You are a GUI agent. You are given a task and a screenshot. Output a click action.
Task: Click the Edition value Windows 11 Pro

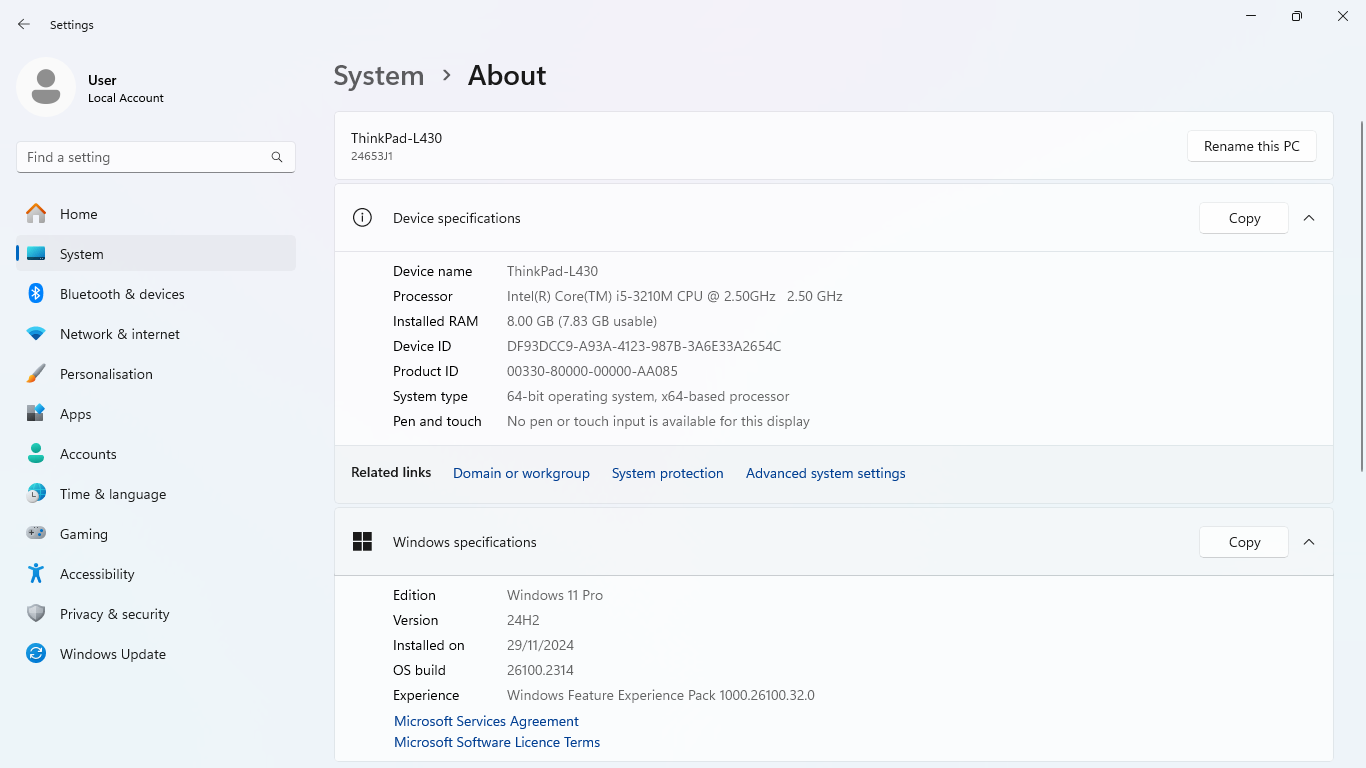555,595
